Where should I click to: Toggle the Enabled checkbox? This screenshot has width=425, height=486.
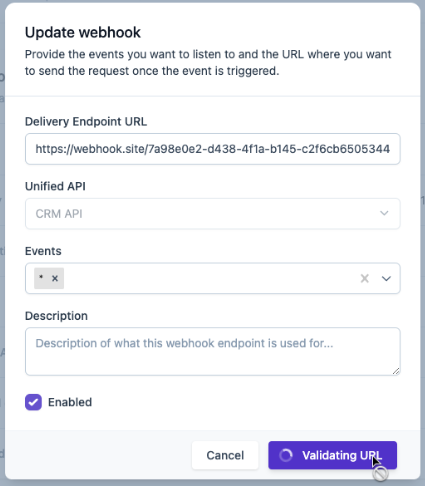click(33, 402)
